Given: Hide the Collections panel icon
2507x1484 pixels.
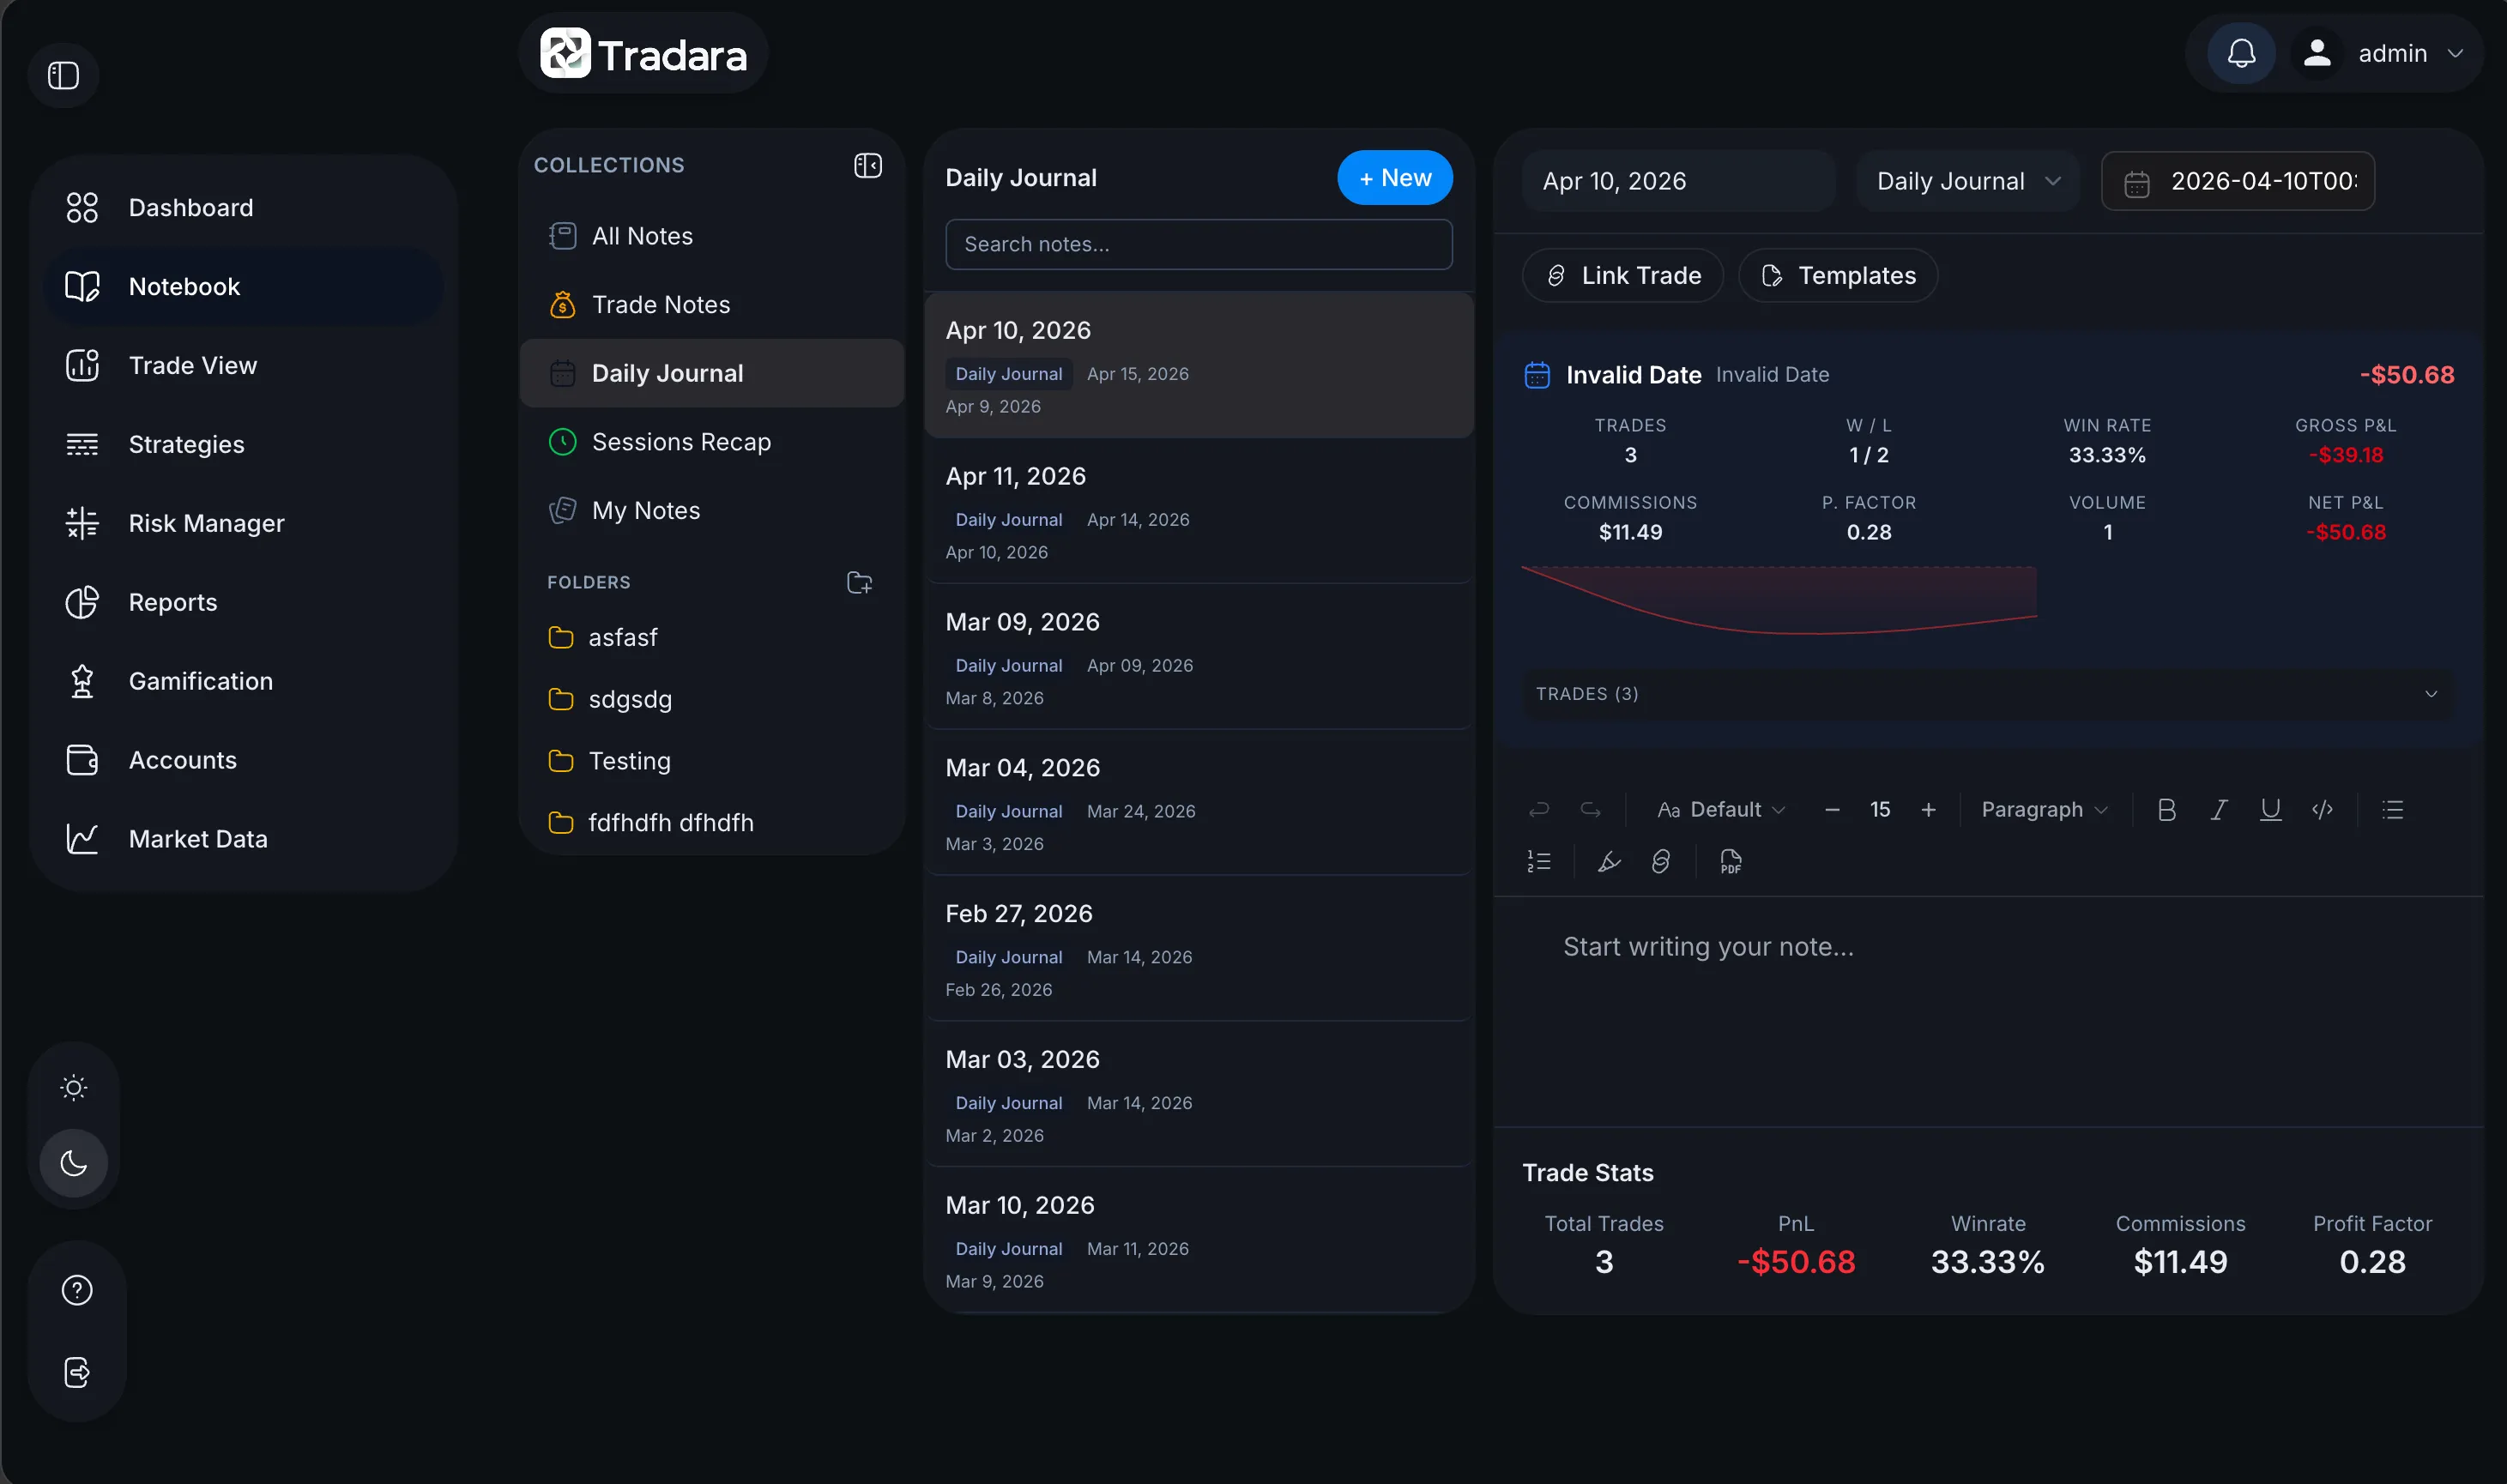Looking at the screenshot, I should [x=867, y=165].
